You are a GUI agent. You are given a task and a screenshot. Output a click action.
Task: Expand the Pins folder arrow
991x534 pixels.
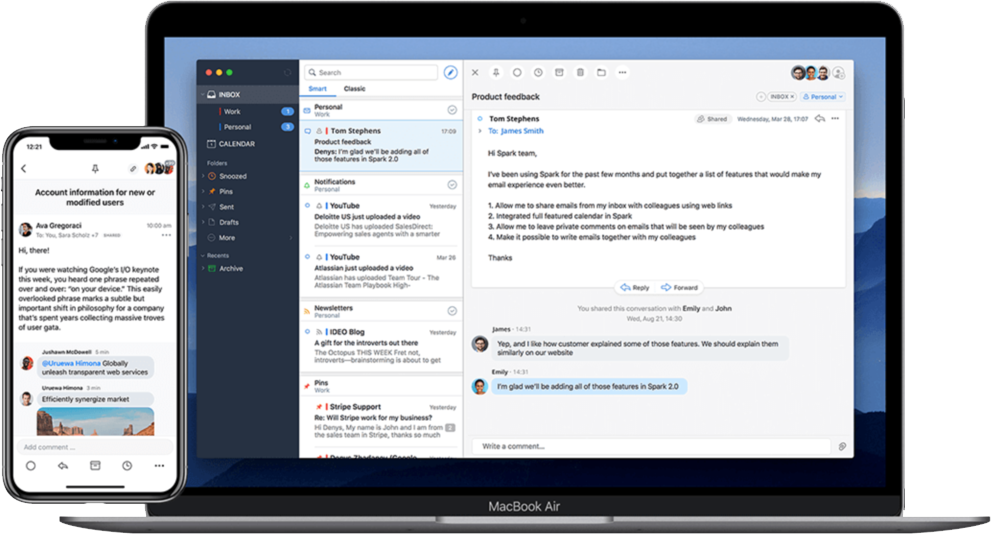203,191
